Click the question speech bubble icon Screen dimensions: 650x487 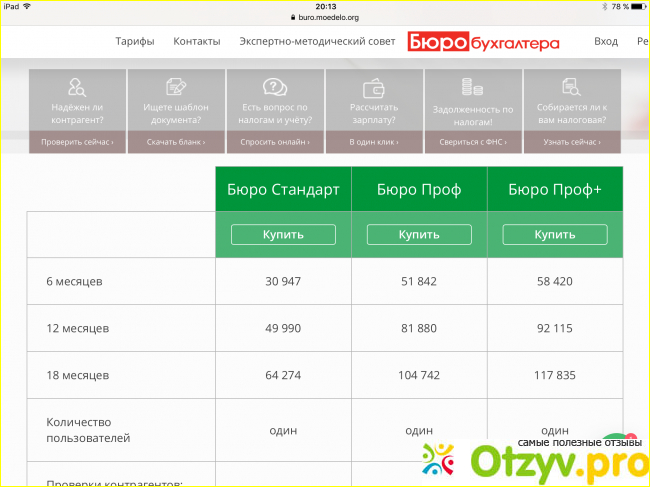click(x=274, y=87)
